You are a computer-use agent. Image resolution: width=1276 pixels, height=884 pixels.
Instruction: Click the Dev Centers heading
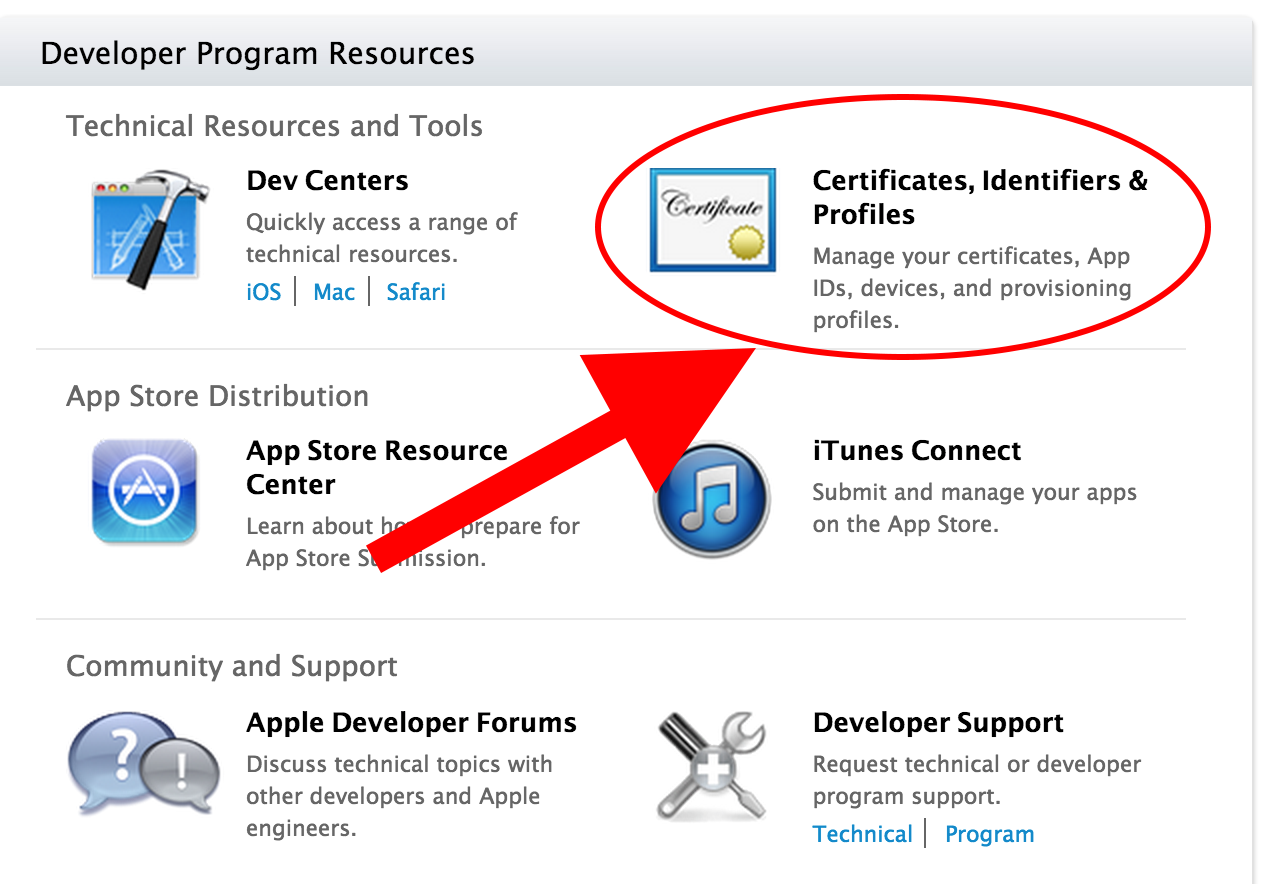pyautogui.click(x=327, y=181)
